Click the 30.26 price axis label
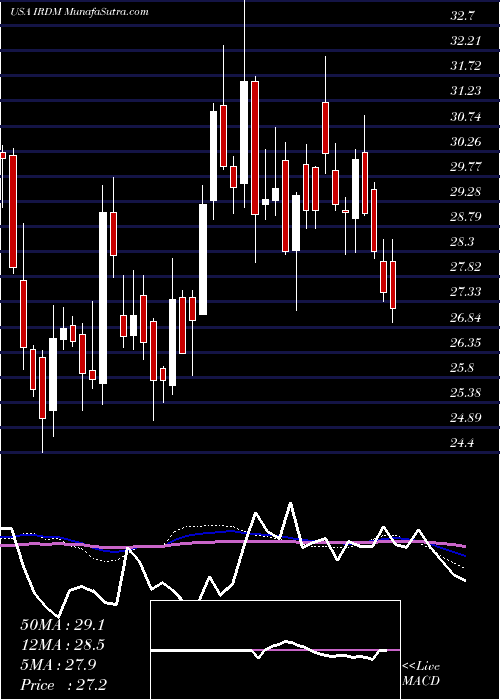This screenshot has height=700, width=500. point(465,142)
